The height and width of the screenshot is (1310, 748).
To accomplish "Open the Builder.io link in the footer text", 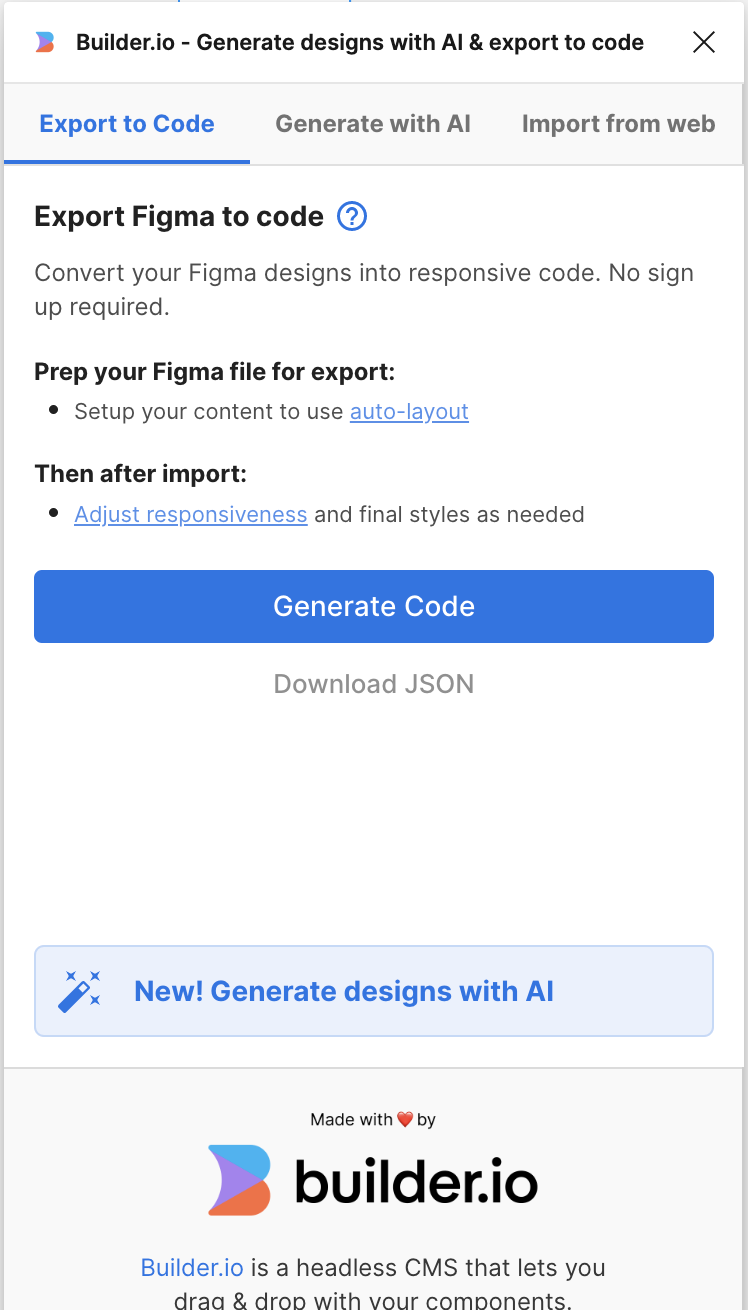I will 192,1267.
